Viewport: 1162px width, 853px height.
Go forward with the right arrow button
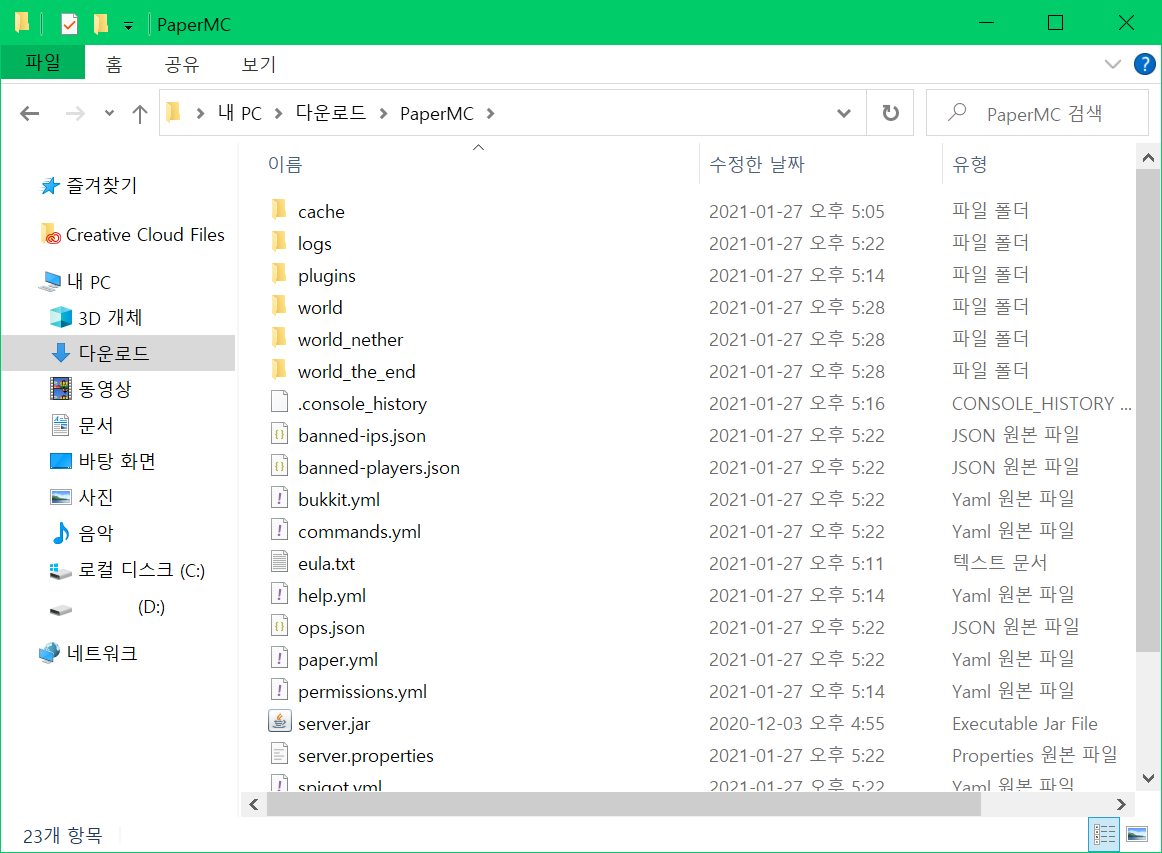[x=75, y=113]
